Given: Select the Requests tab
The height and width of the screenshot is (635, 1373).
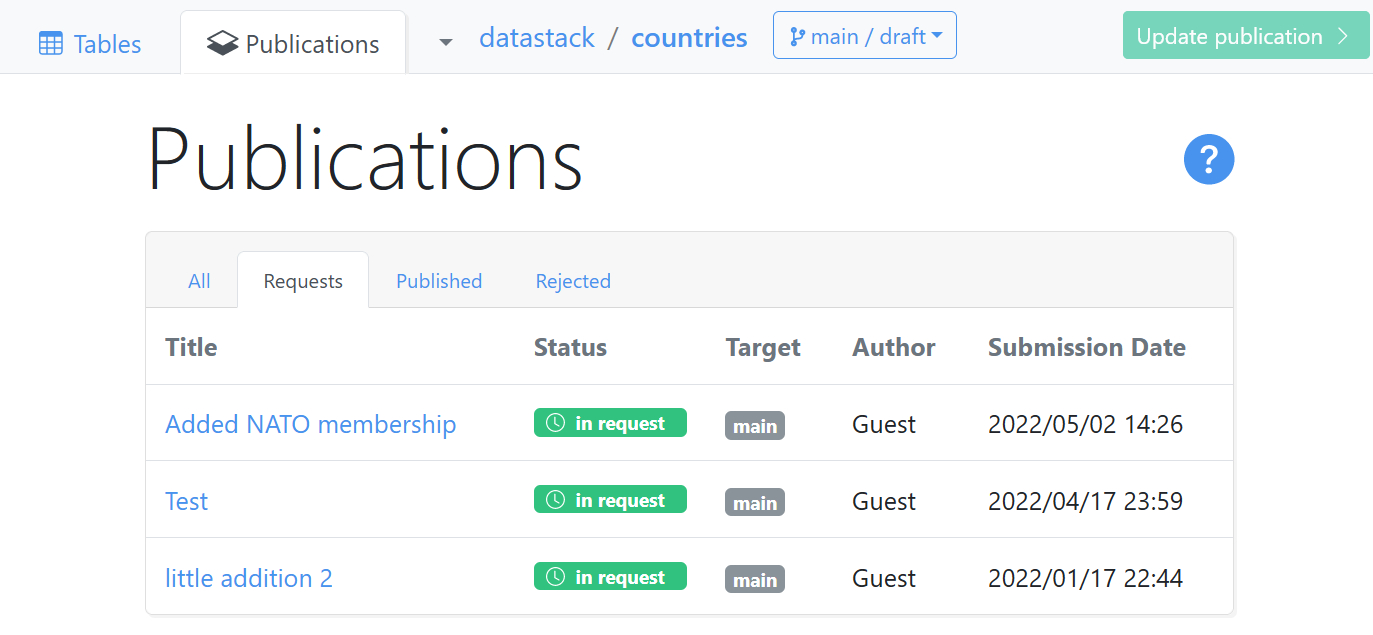Looking at the screenshot, I should tap(303, 281).
